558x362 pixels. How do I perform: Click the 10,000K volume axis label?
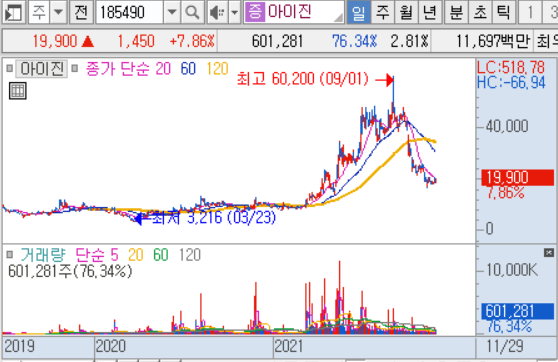(512, 271)
